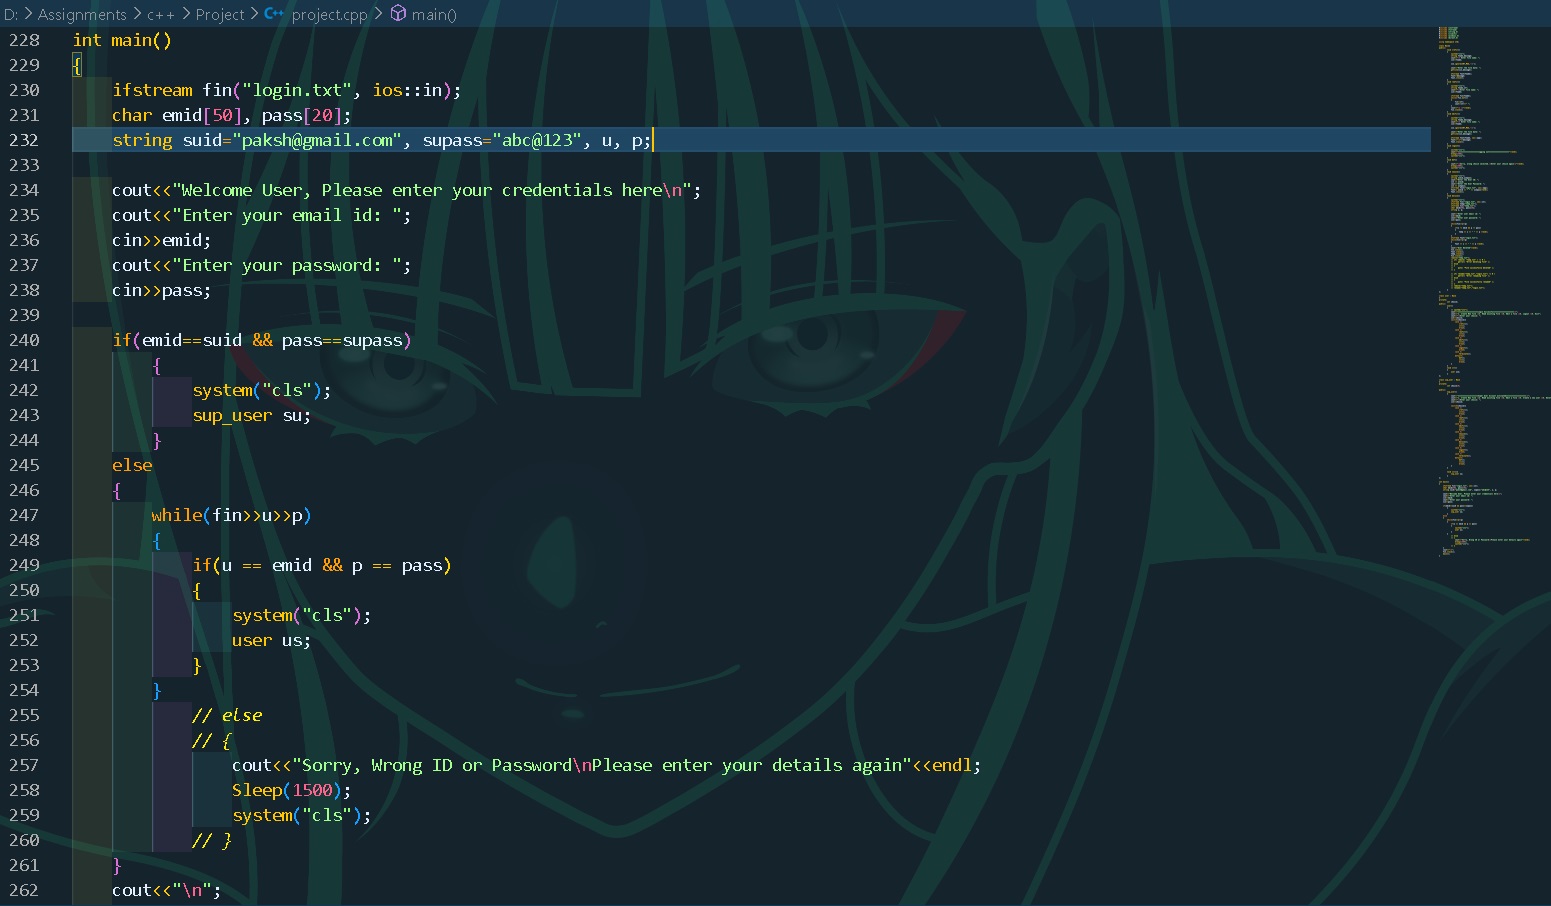This screenshot has height=906, width=1551.
Task: Click the ifstream keyword on line 230
Action: pos(152,90)
